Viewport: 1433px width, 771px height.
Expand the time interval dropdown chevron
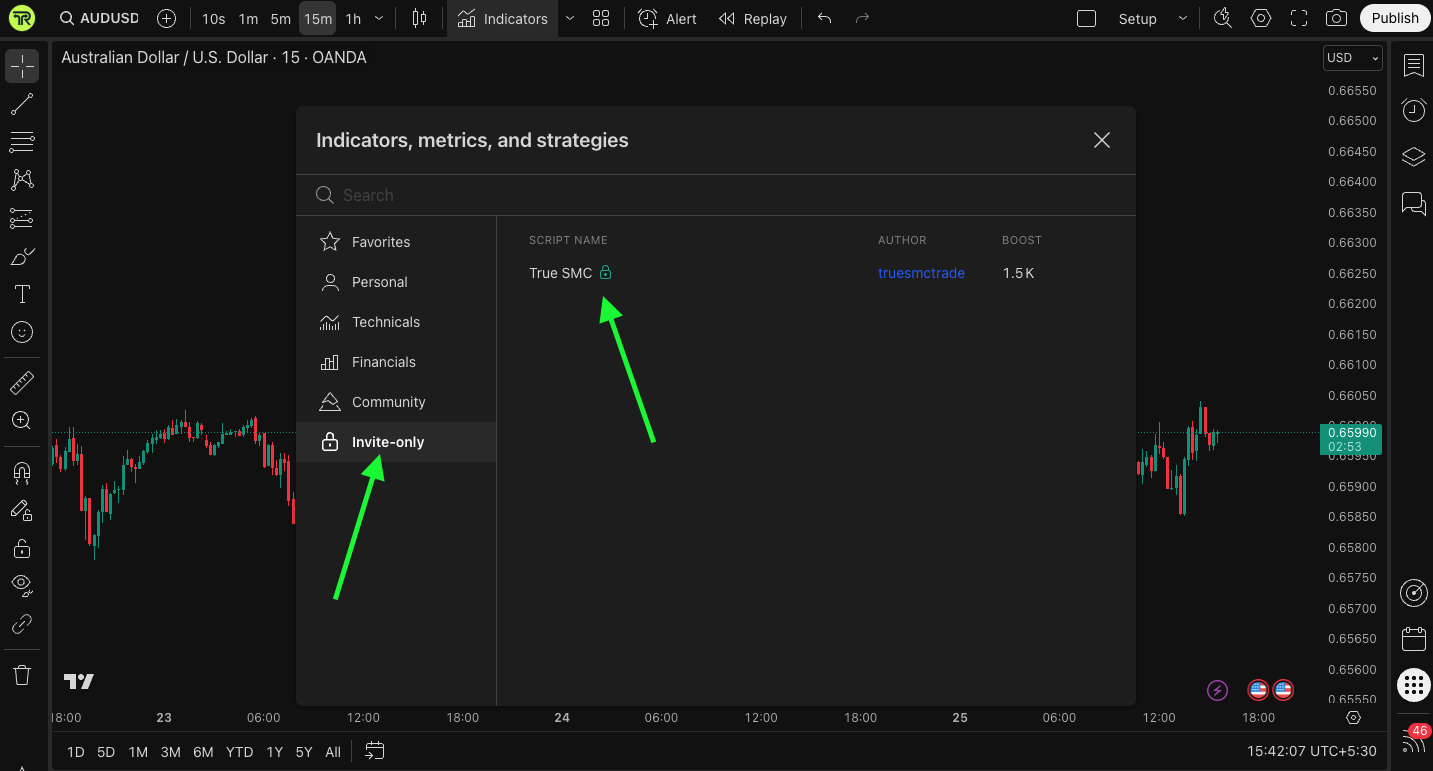click(x=379, y=18)
